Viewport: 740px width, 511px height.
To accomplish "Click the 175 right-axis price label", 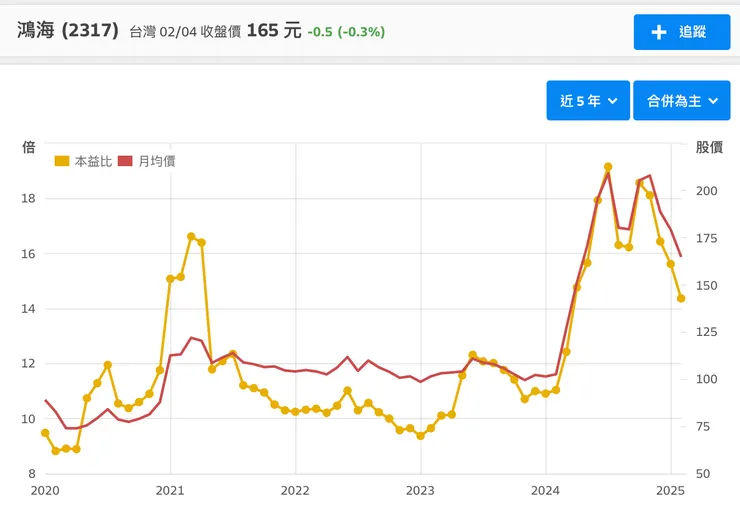I will pos(706,238).
